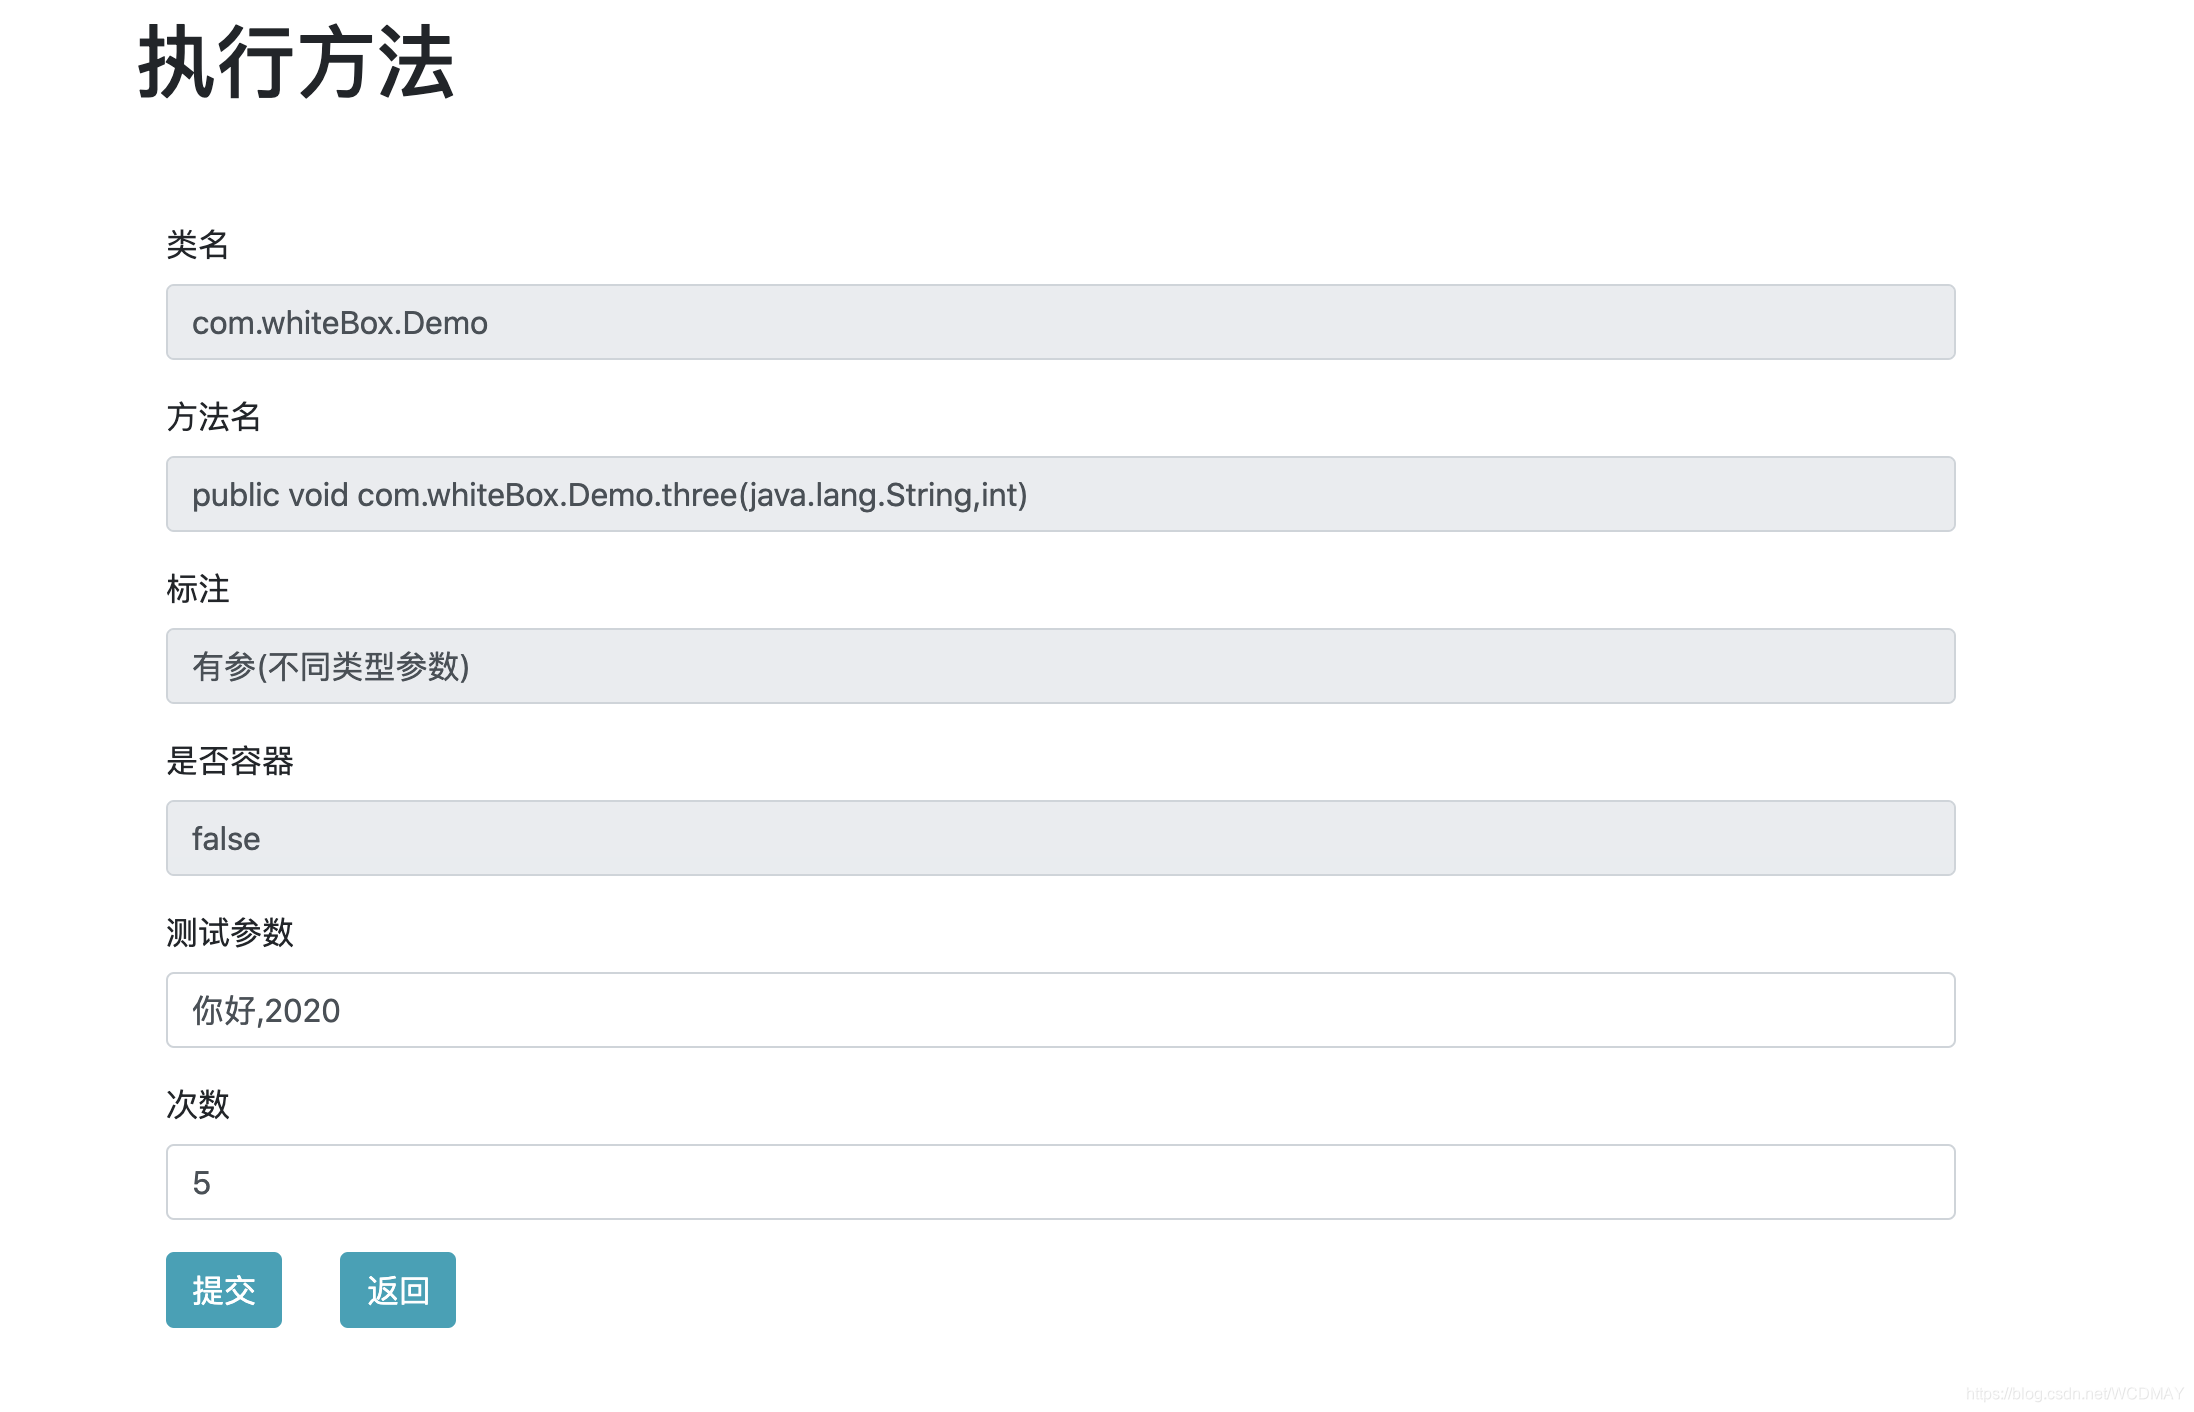The image size is (2194, 1412).
Task: Click the 返回 back button
Action: pos(397,1289)
